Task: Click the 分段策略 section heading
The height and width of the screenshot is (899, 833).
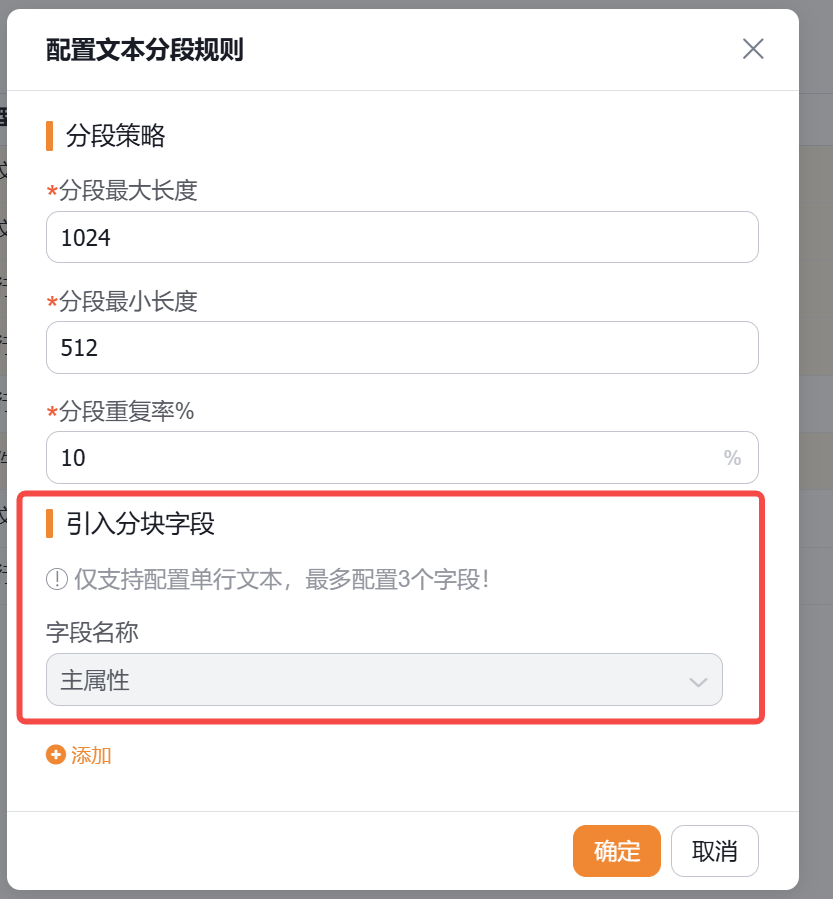Action: click(115, 135)
